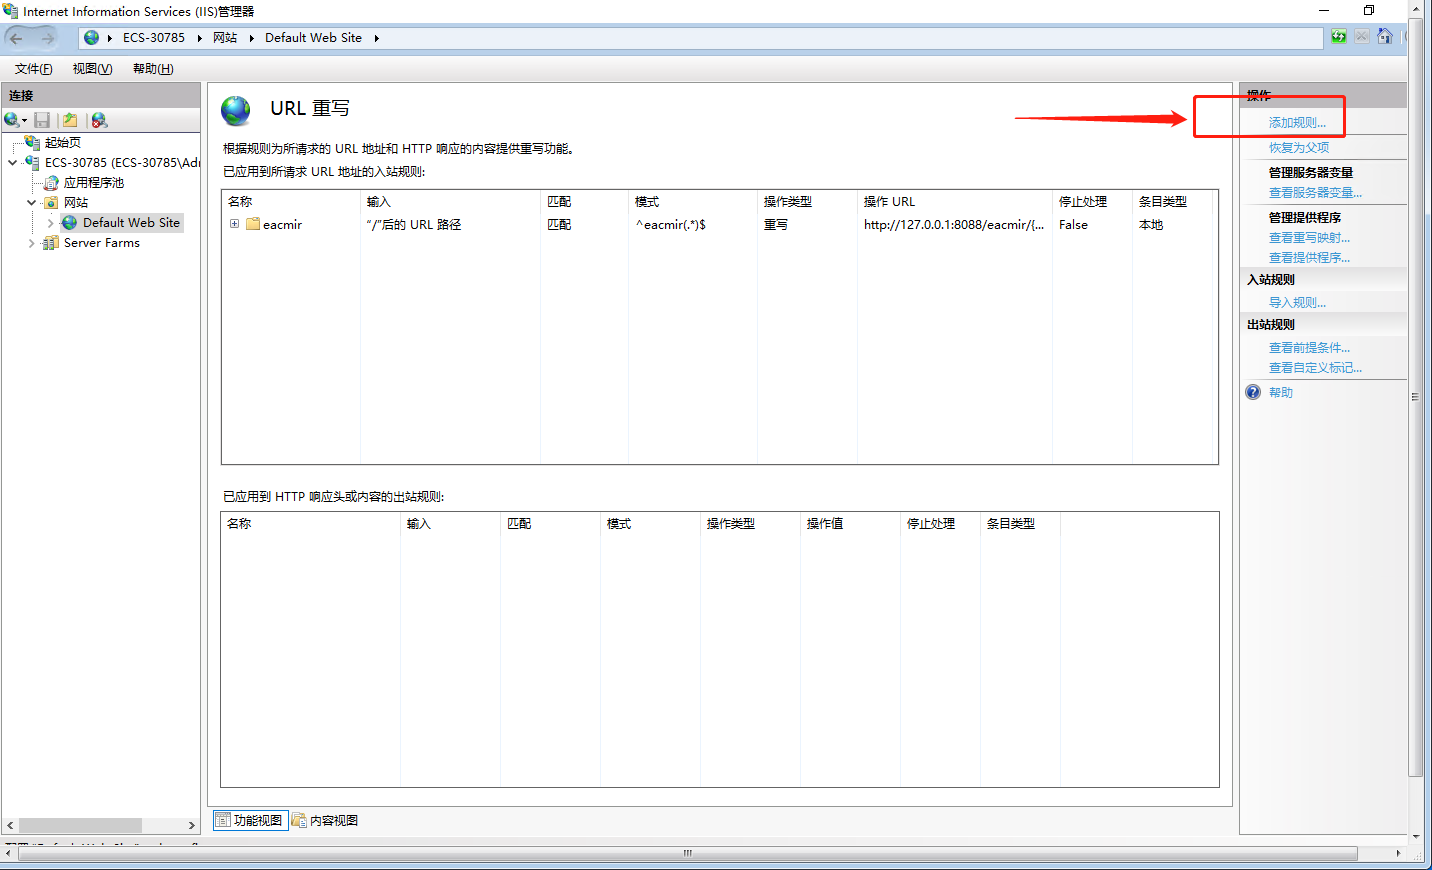Click the URL 重写 globe icon

236,111
